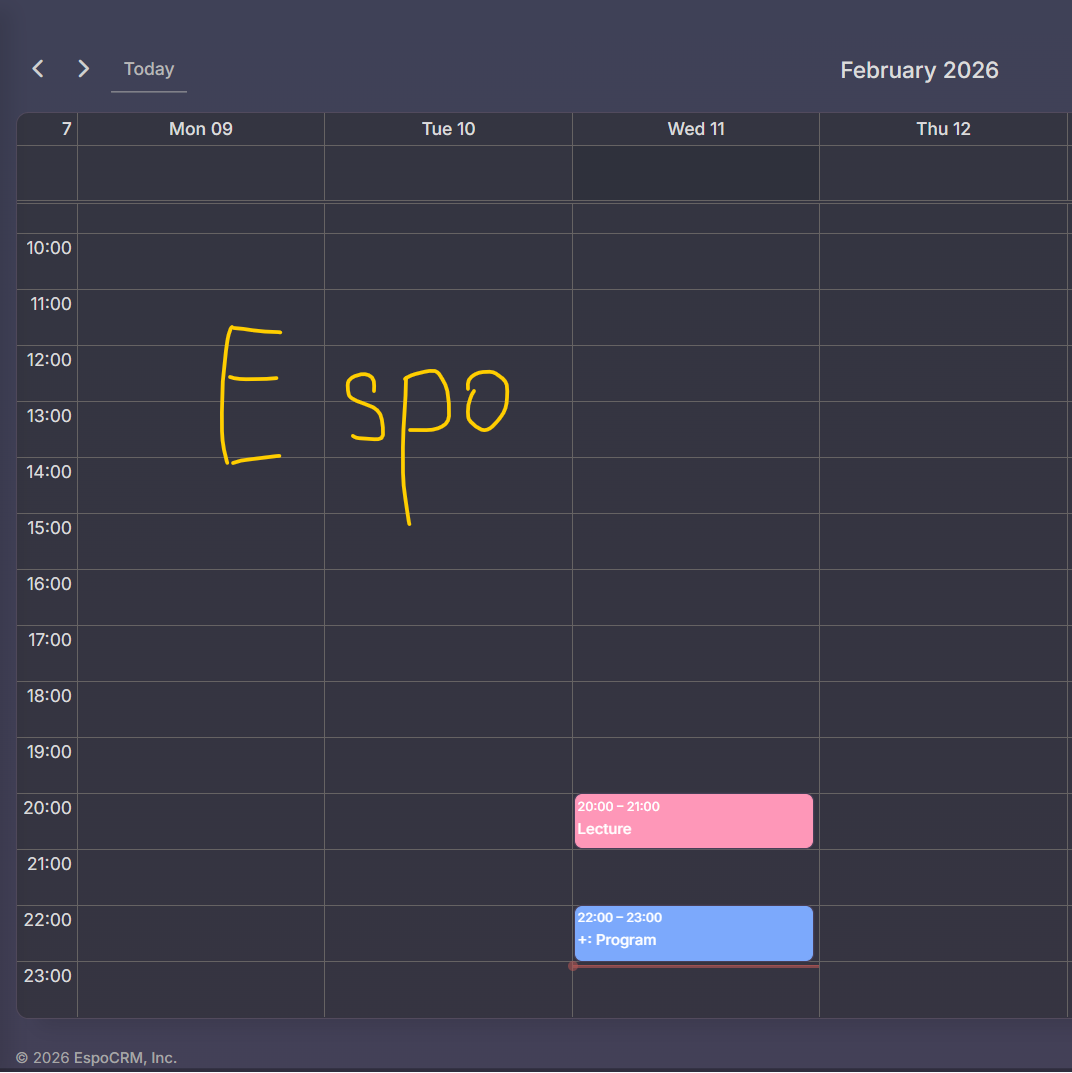Open the Program event at 22:00
This screenshot has width=1072, height=1073.
pos(694,933)
